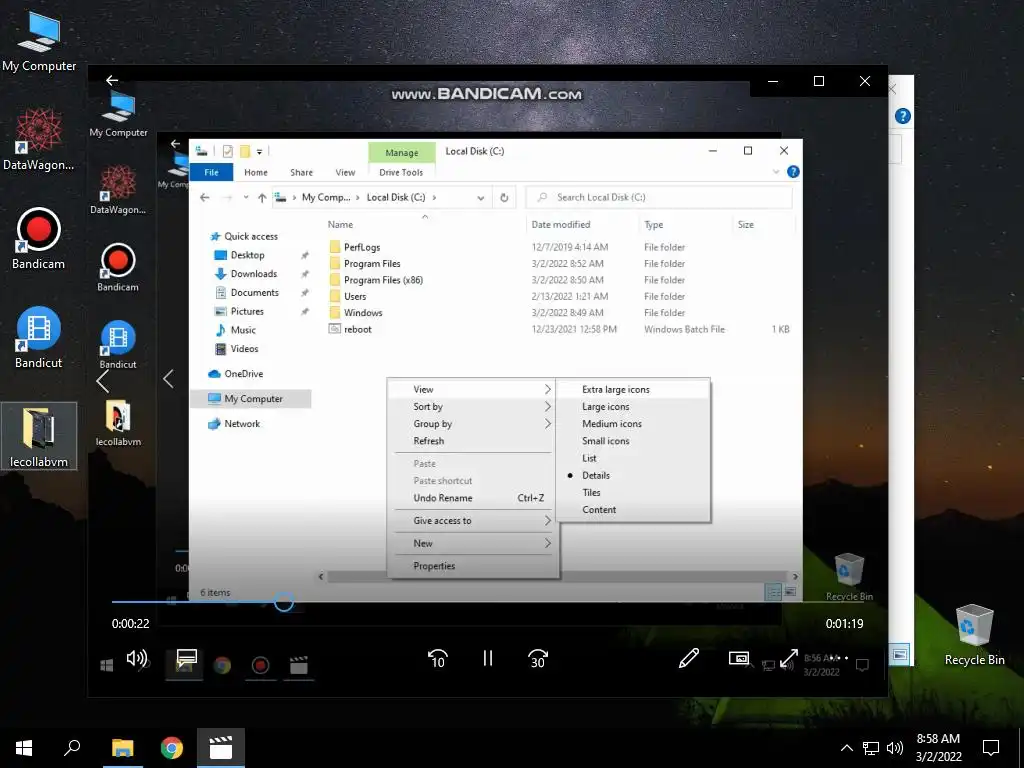This screenshot has height=768, width=1024.
Task: Open Chrome from the Windows taskbar
Action: [172, 748]
